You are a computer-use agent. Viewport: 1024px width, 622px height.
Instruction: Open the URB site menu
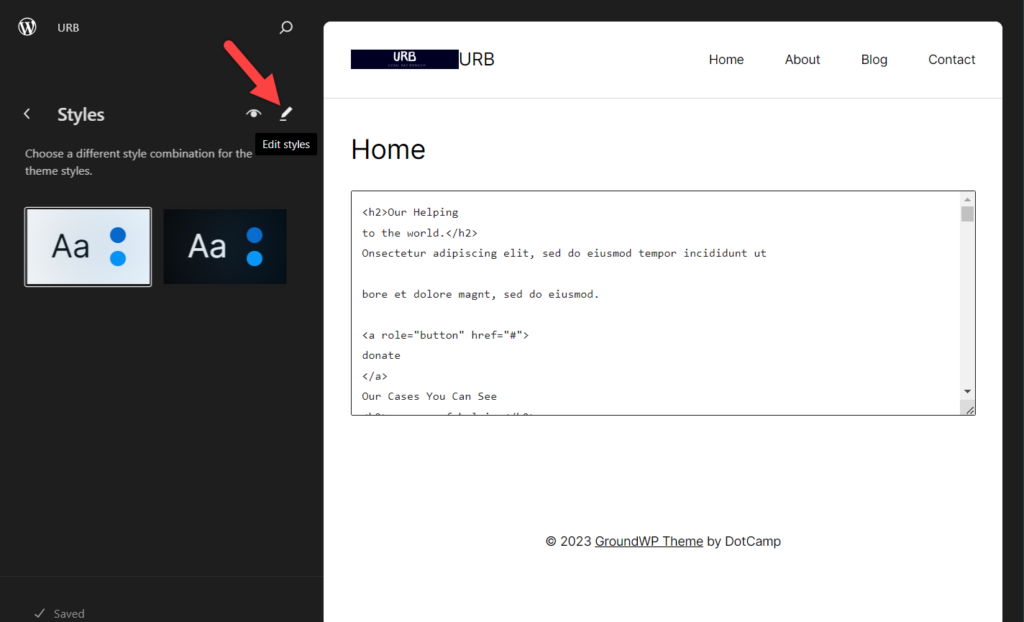68,27
